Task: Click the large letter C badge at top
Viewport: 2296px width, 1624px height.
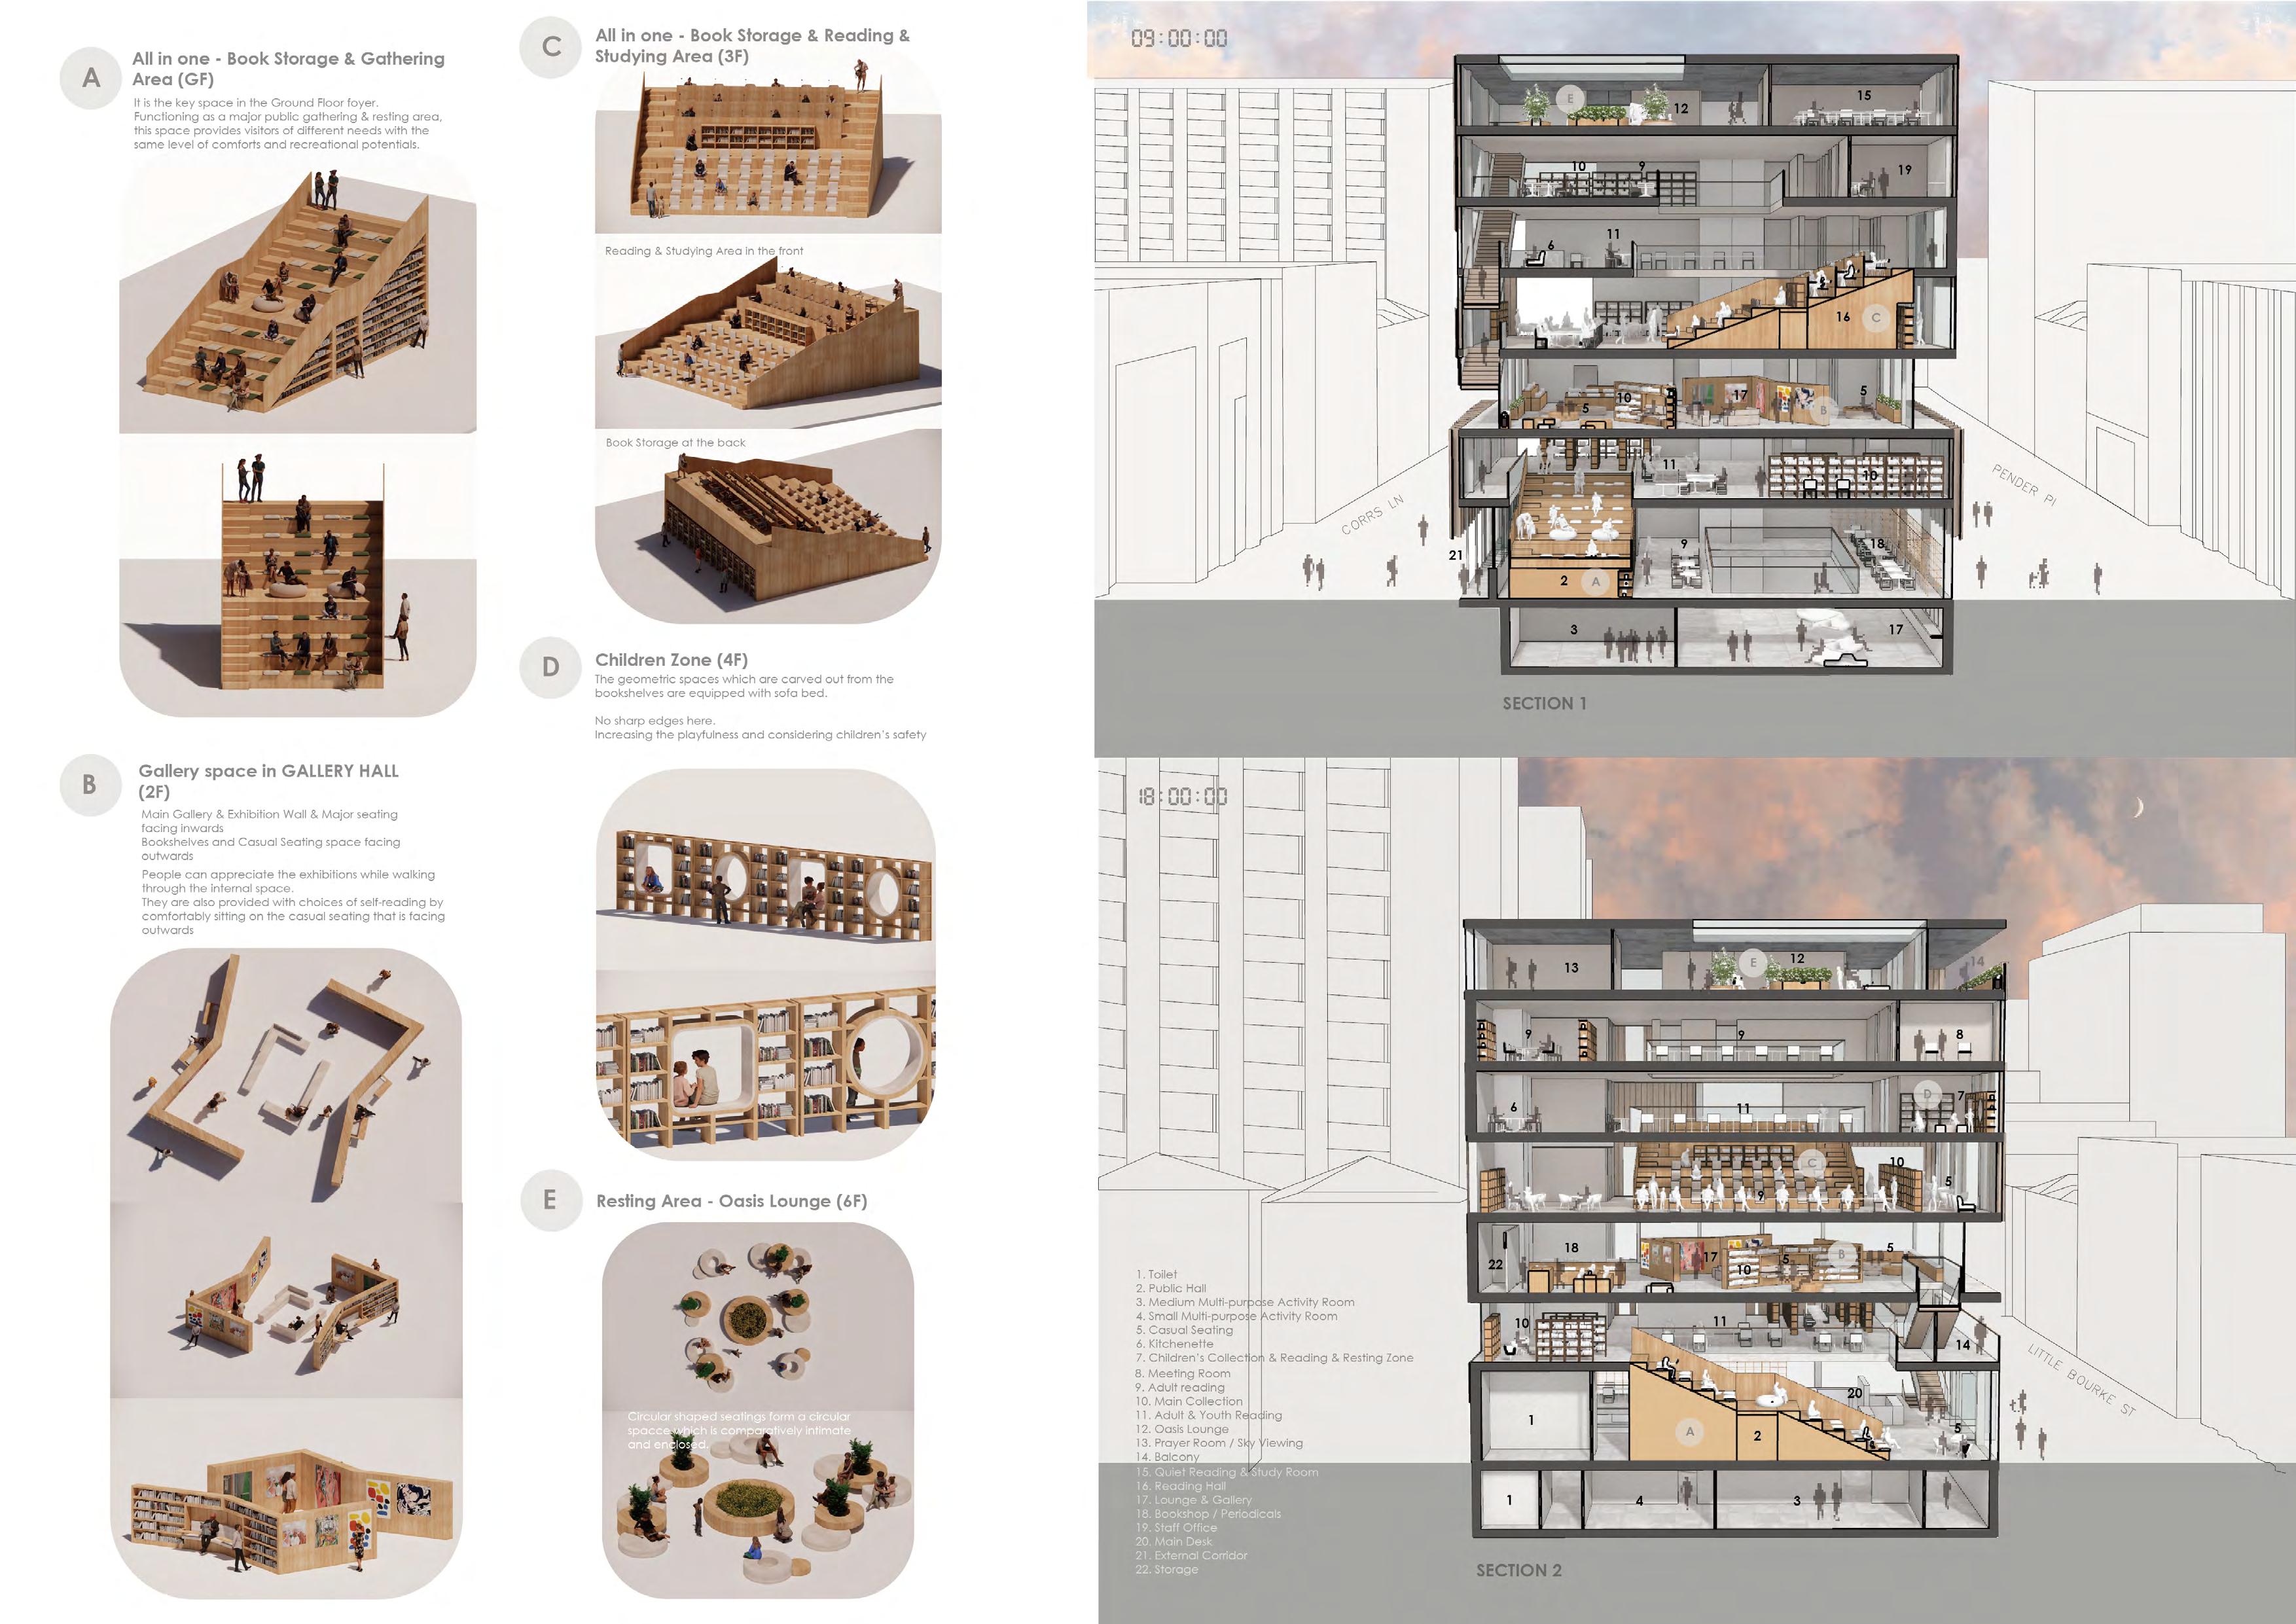Action: tap(551, 47)
